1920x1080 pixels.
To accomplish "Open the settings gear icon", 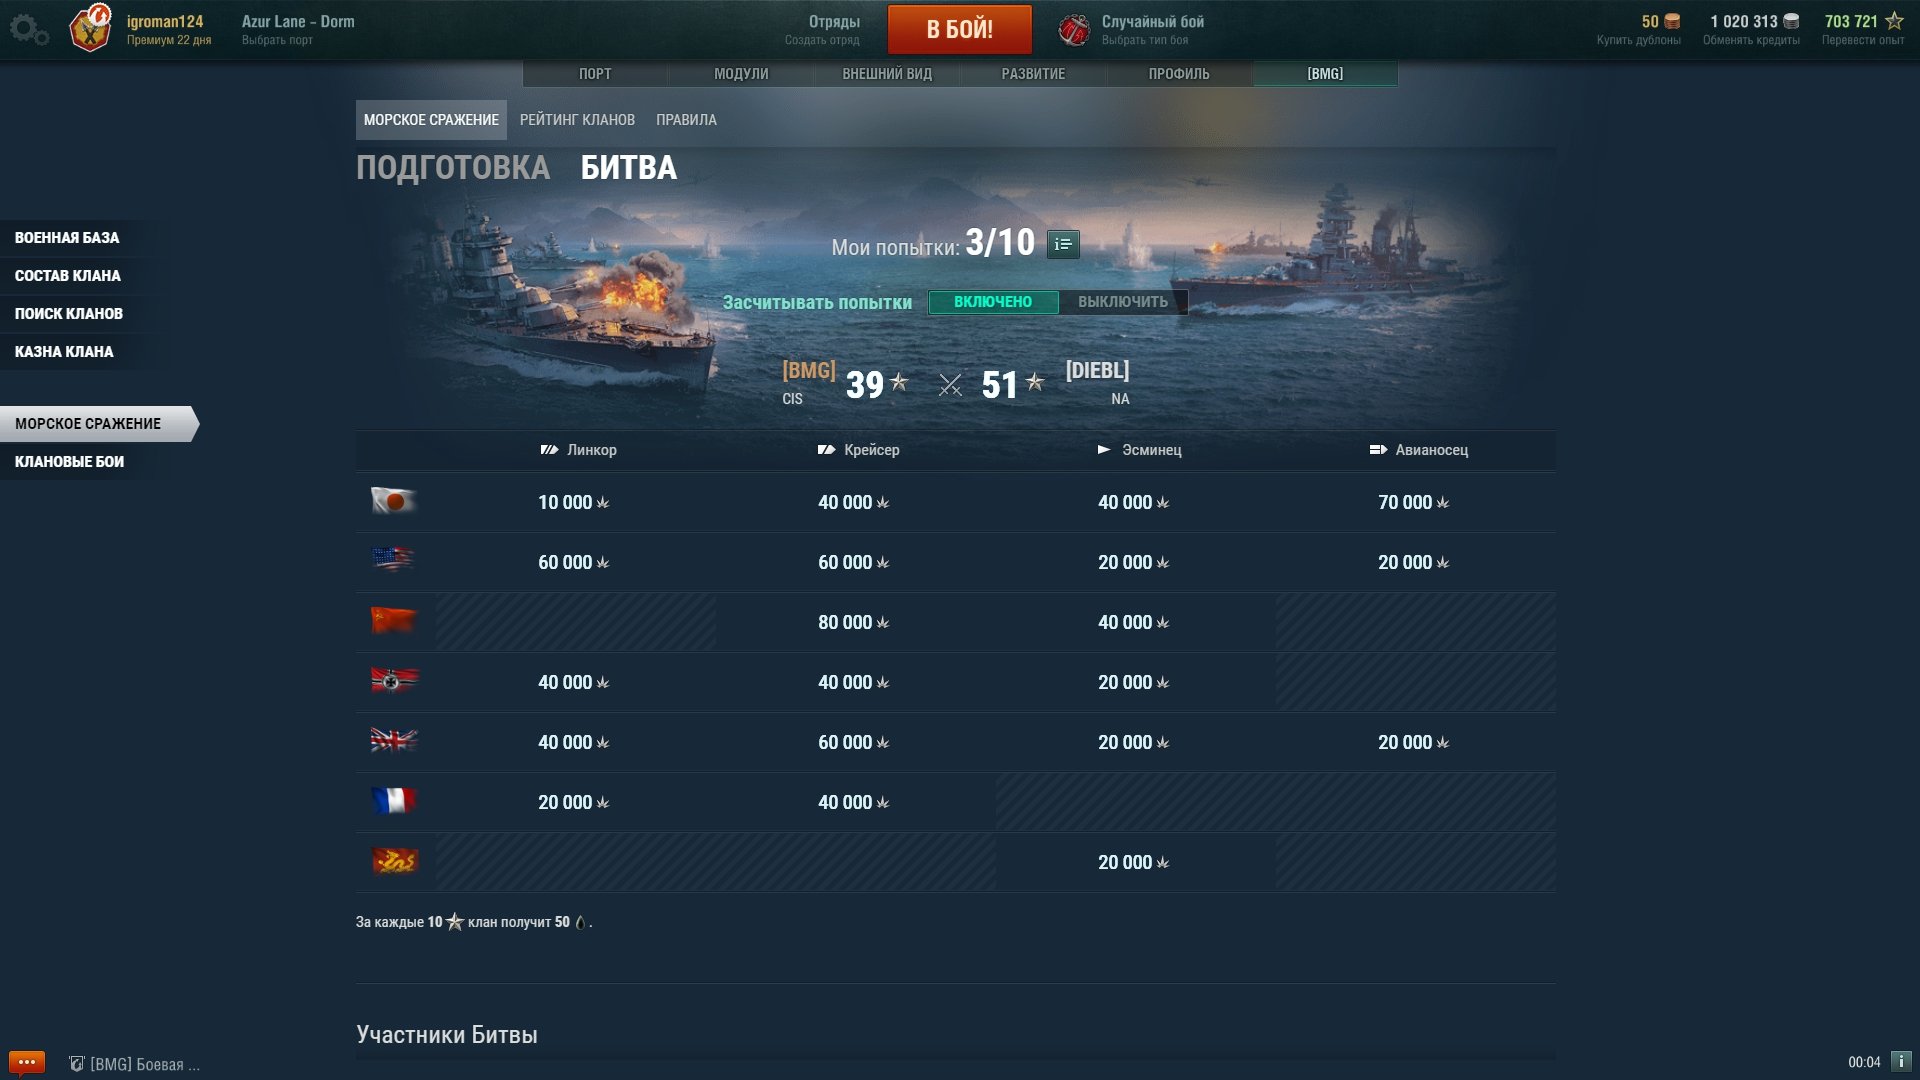I will click(28, 29).
